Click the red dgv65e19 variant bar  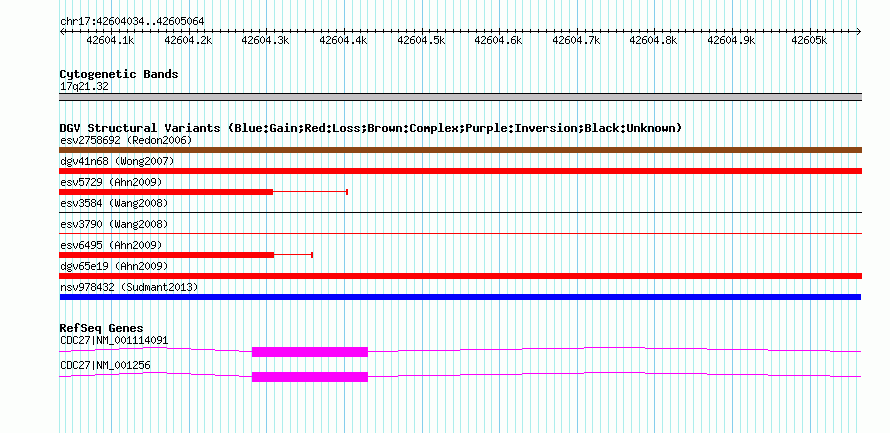click(460, 276)
